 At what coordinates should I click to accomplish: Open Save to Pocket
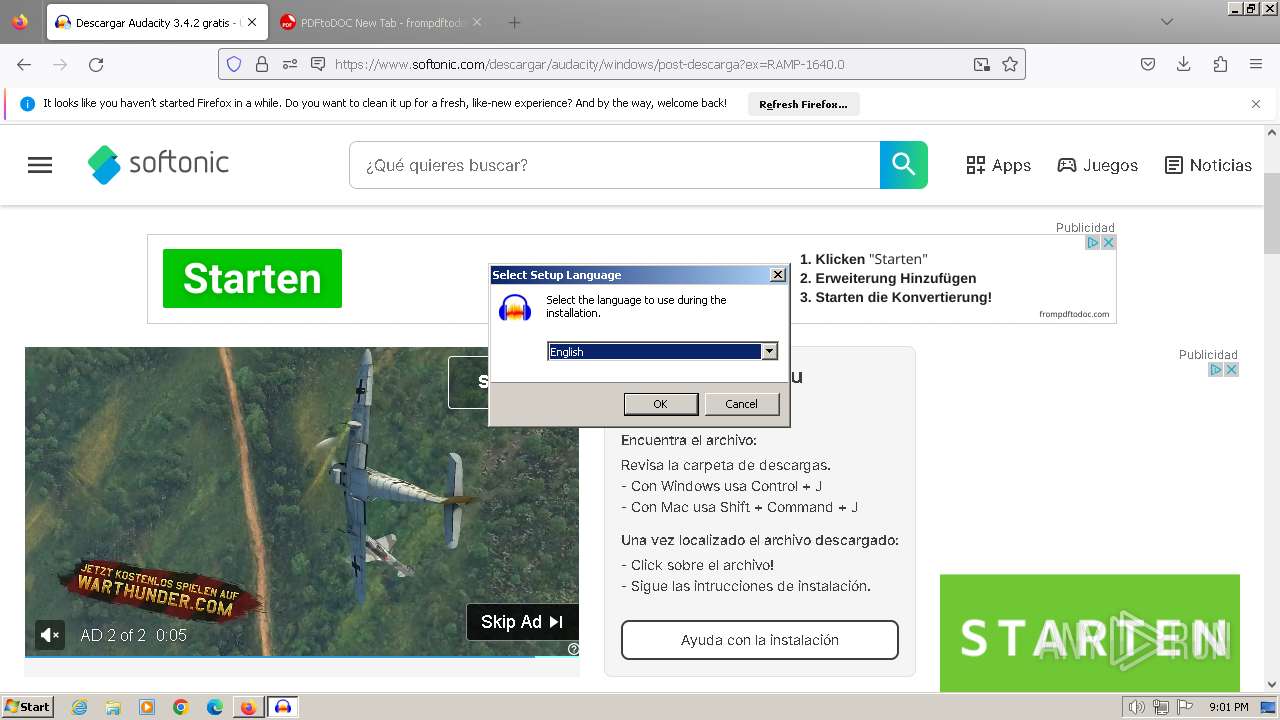coord(1148,64)
